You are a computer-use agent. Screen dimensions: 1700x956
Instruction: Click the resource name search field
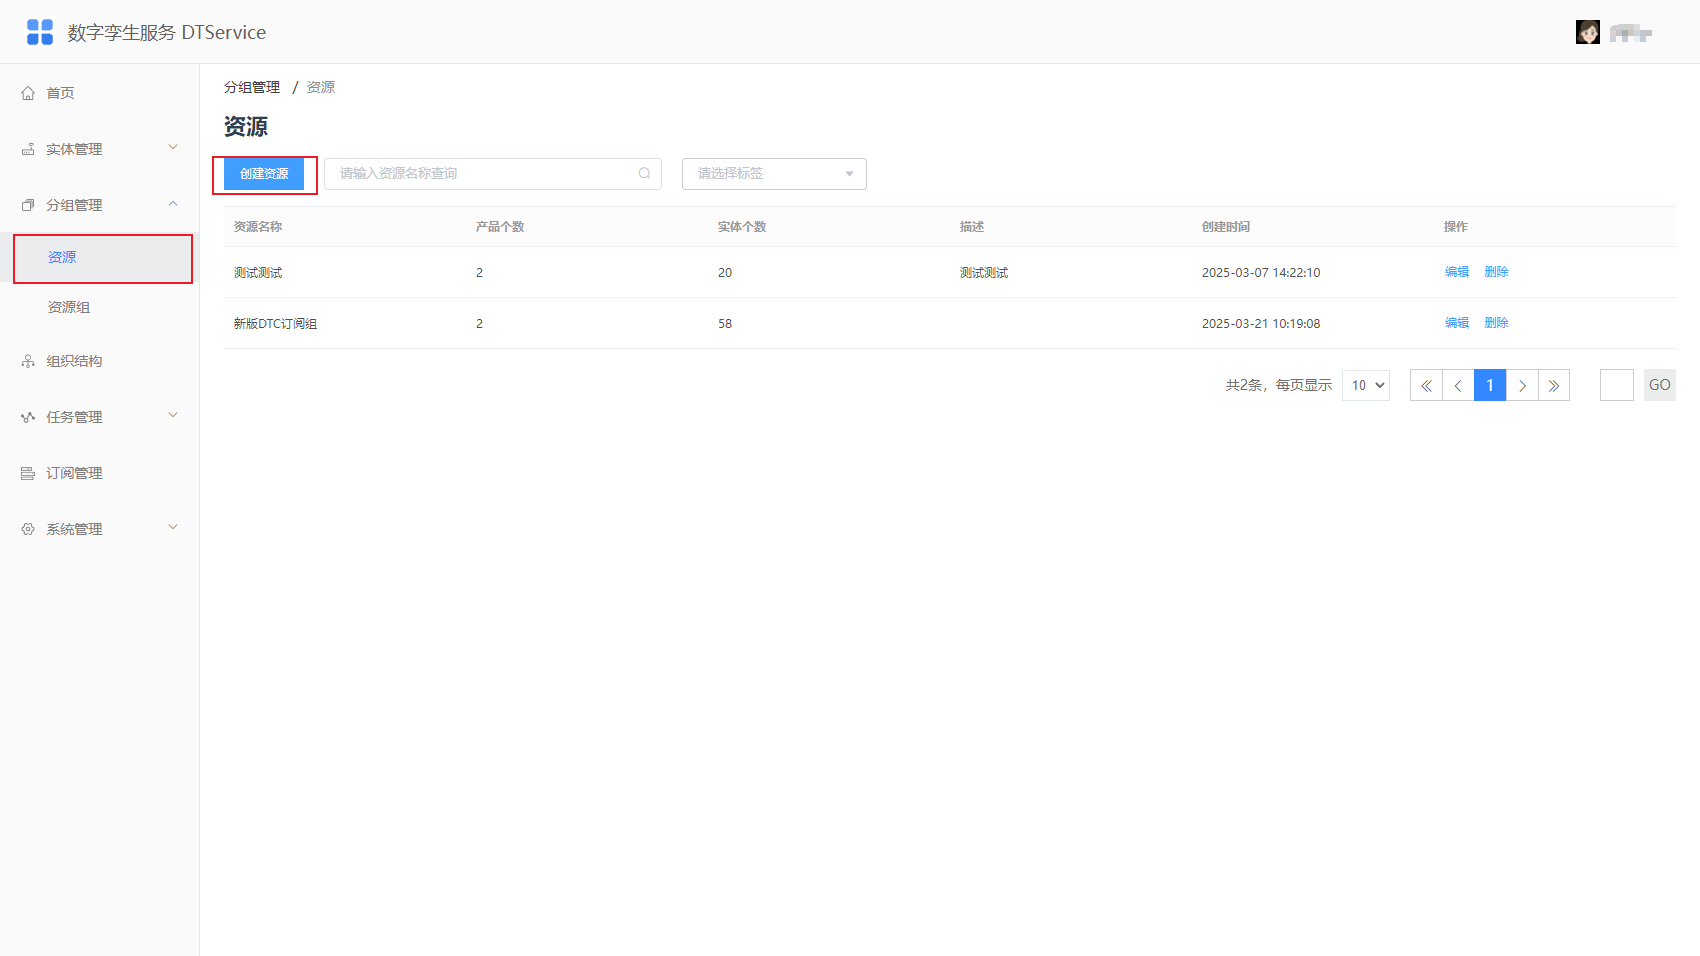click(493, 174)
